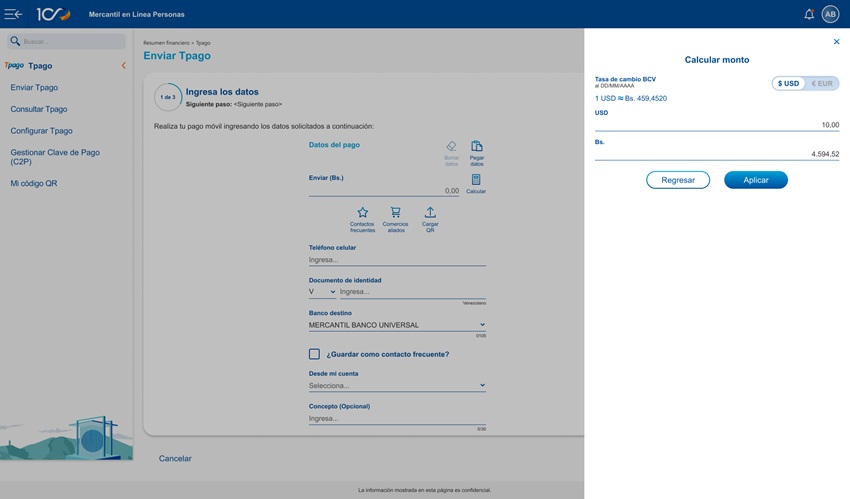The width and height of the screenshot is (850, 499).
Task: Click the USD amount field showing 10,00
Action: [717, 125]
